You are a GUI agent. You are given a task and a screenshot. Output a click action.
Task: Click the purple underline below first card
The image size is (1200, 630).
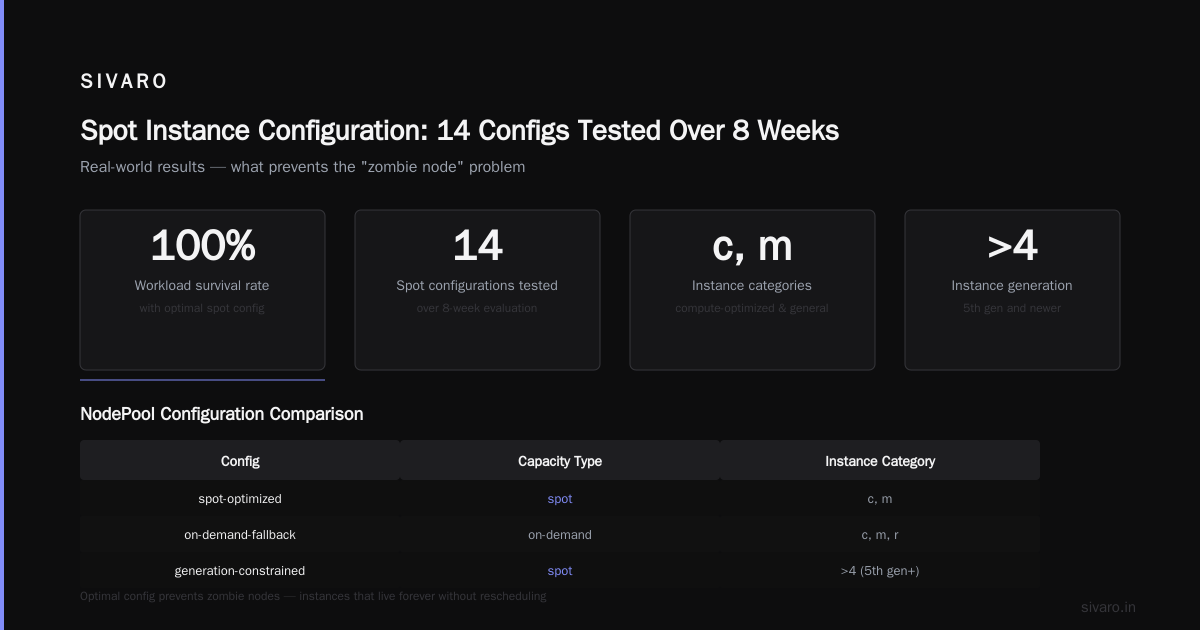coord(202,380)
